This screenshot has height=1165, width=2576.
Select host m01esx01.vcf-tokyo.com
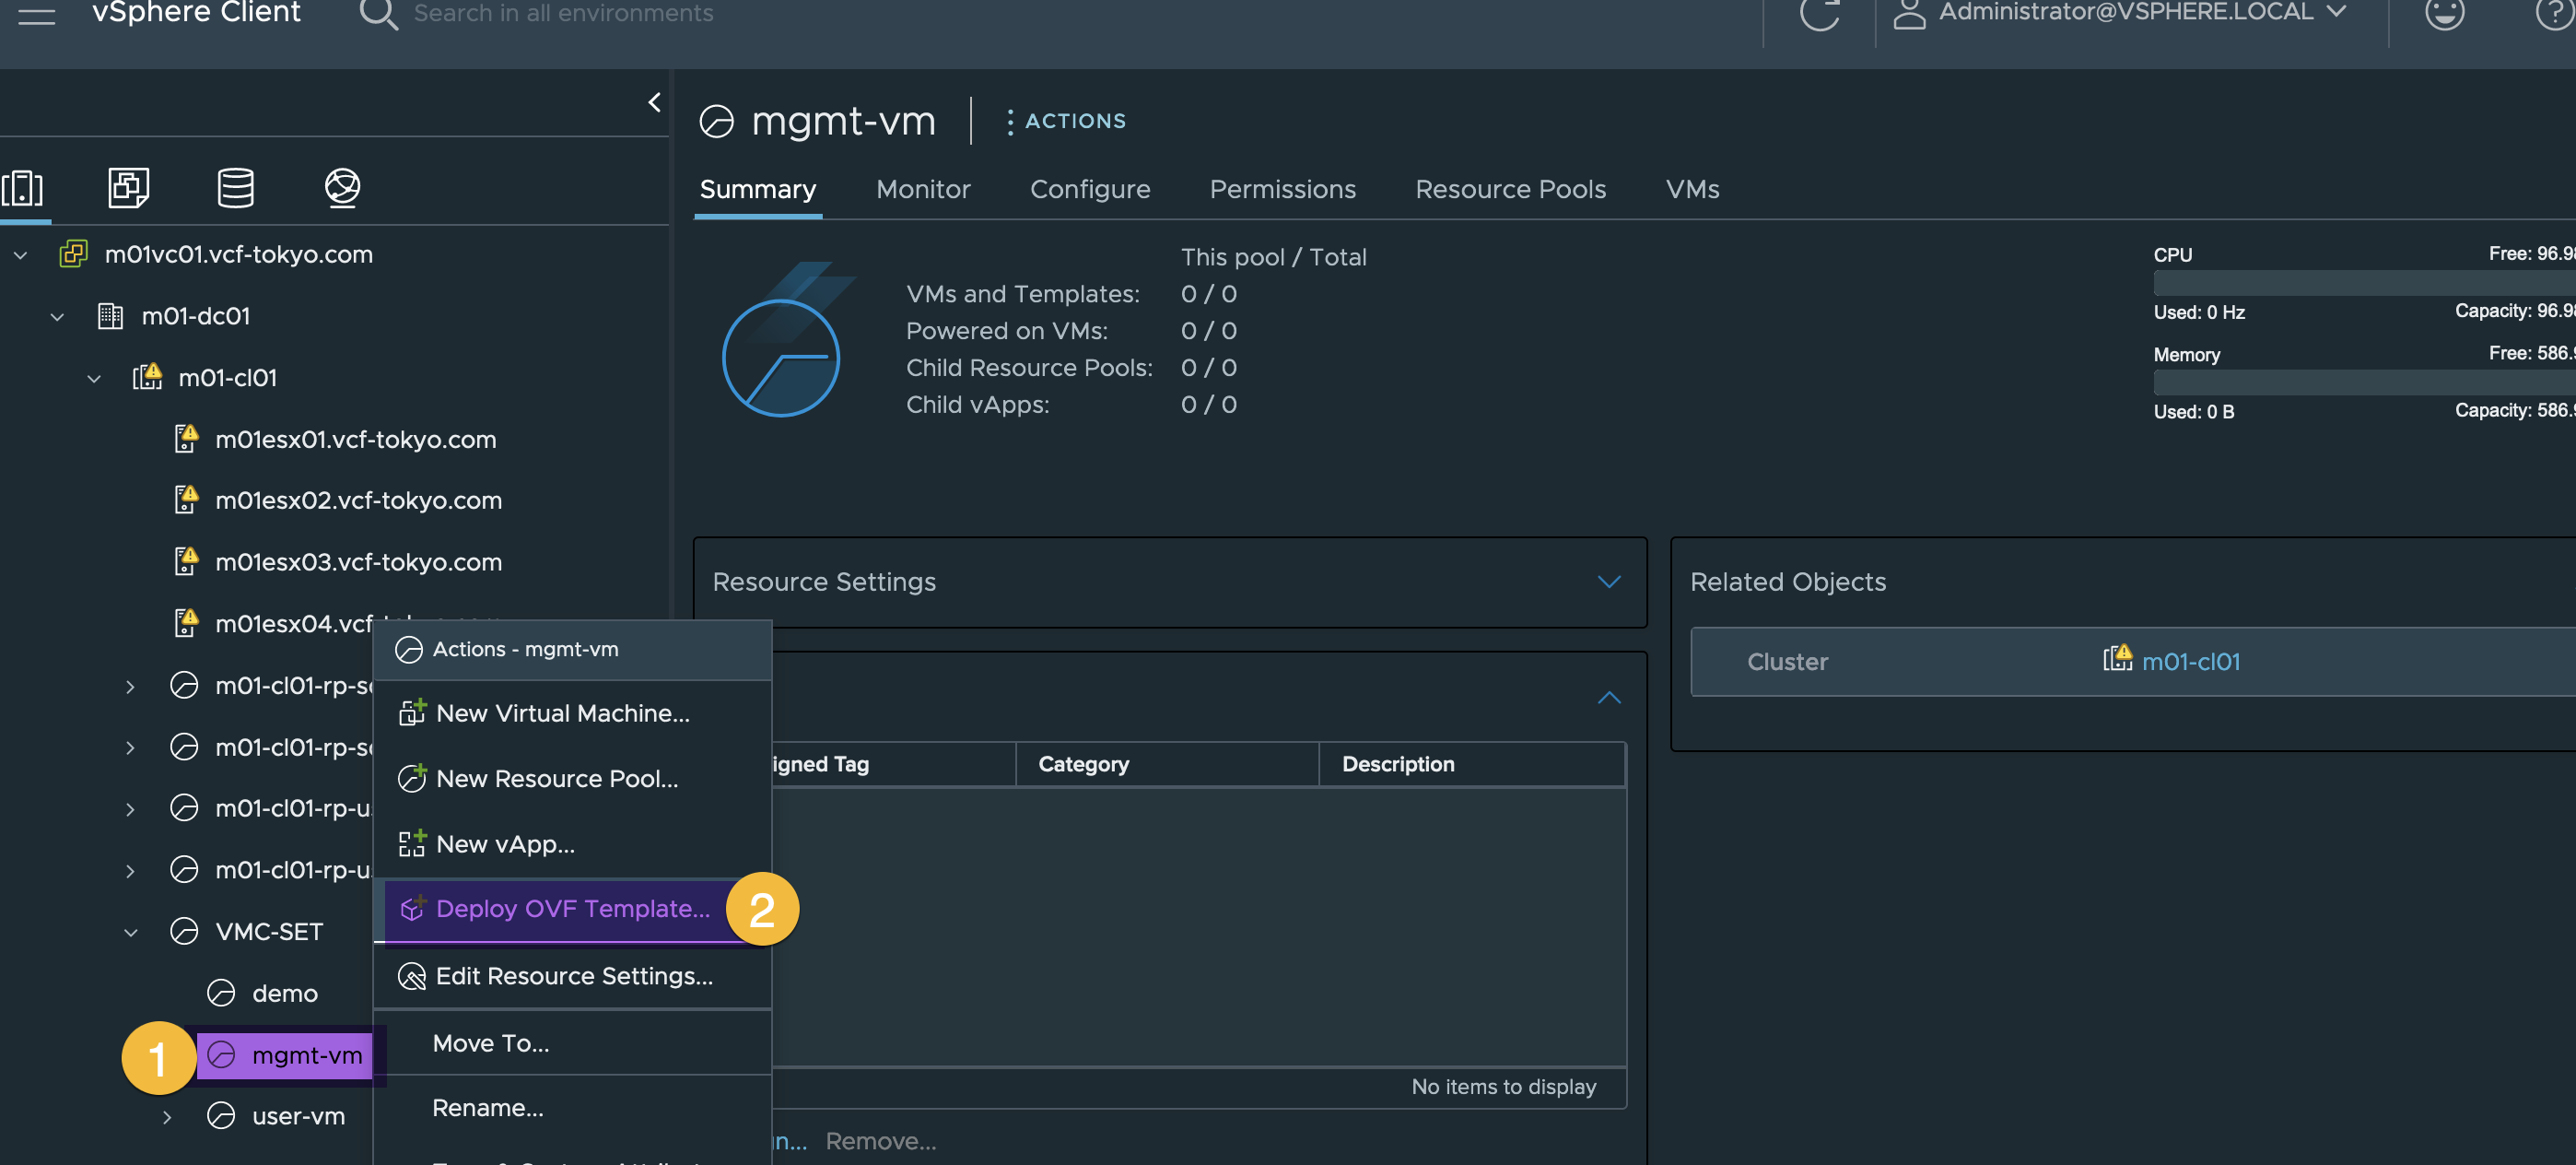tap(355, 439)
